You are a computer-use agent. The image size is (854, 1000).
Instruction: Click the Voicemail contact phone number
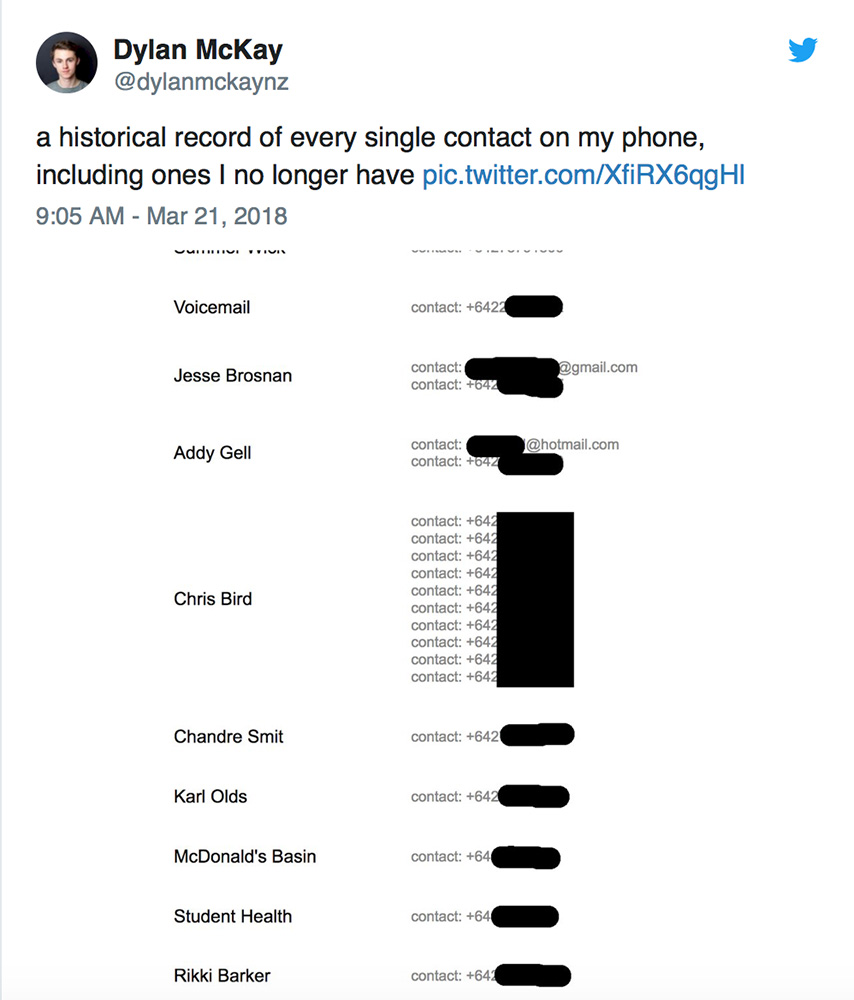(x=486, y=307)
